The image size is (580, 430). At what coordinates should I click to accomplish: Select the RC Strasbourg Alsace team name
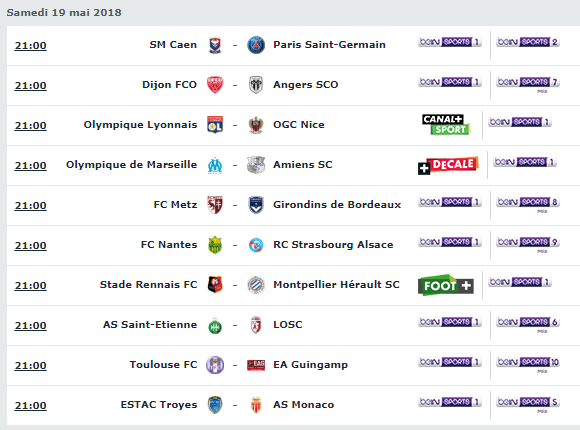point(333,245)
